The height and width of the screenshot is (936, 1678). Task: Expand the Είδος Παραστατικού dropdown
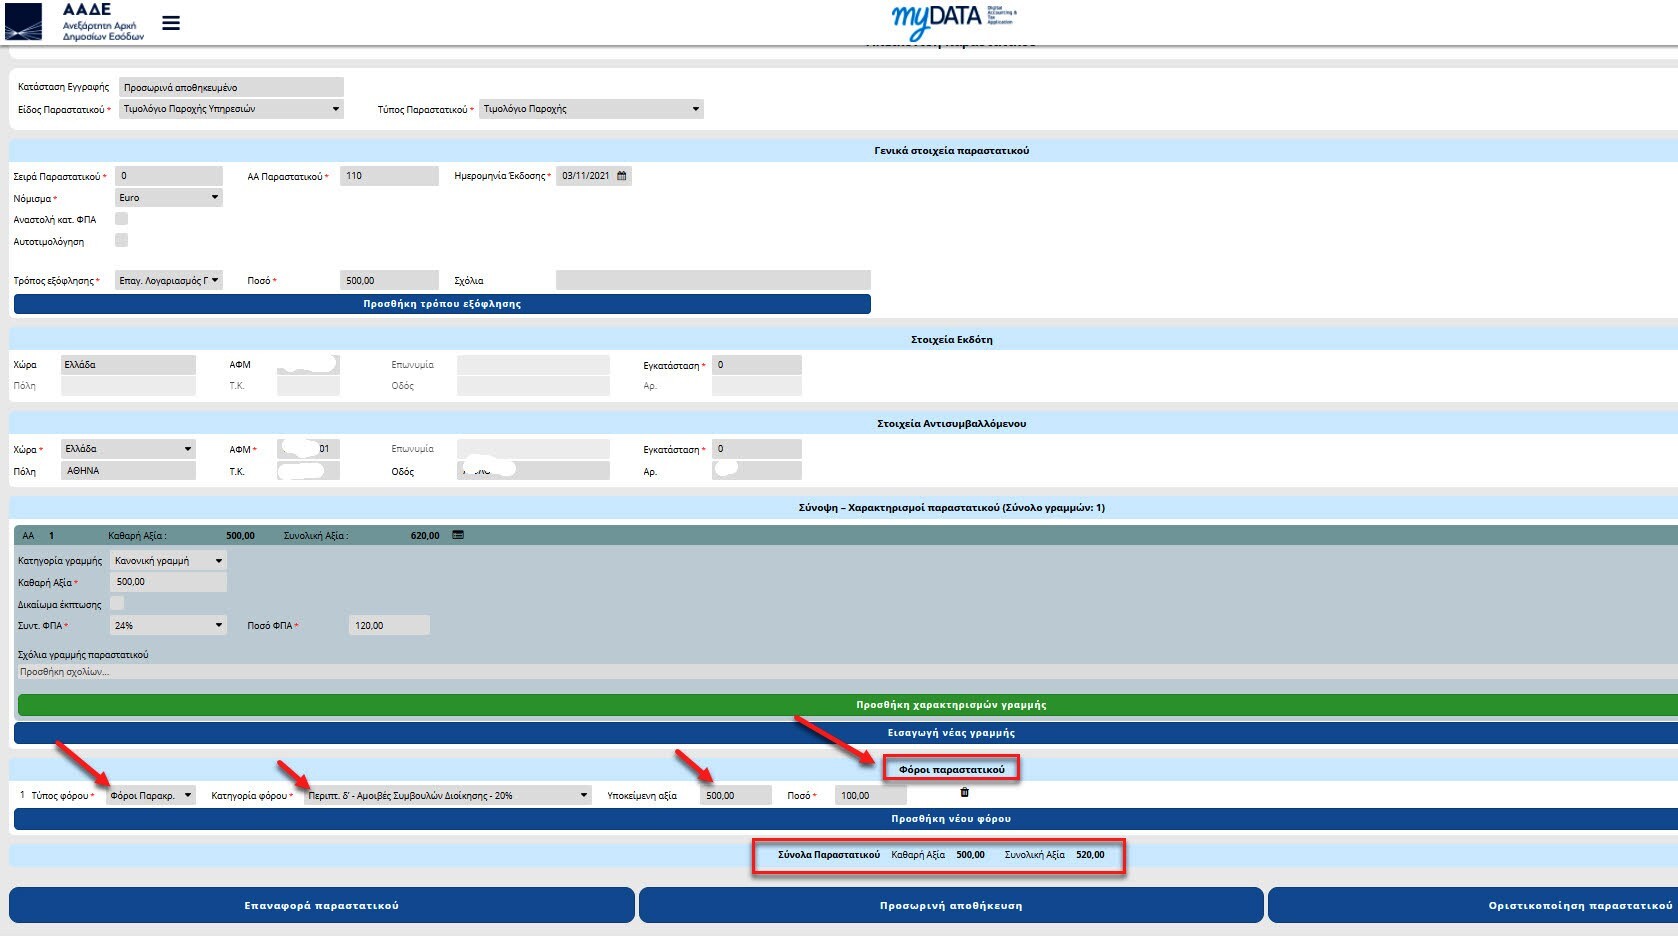pyautogui.click(x=231, y=109)
